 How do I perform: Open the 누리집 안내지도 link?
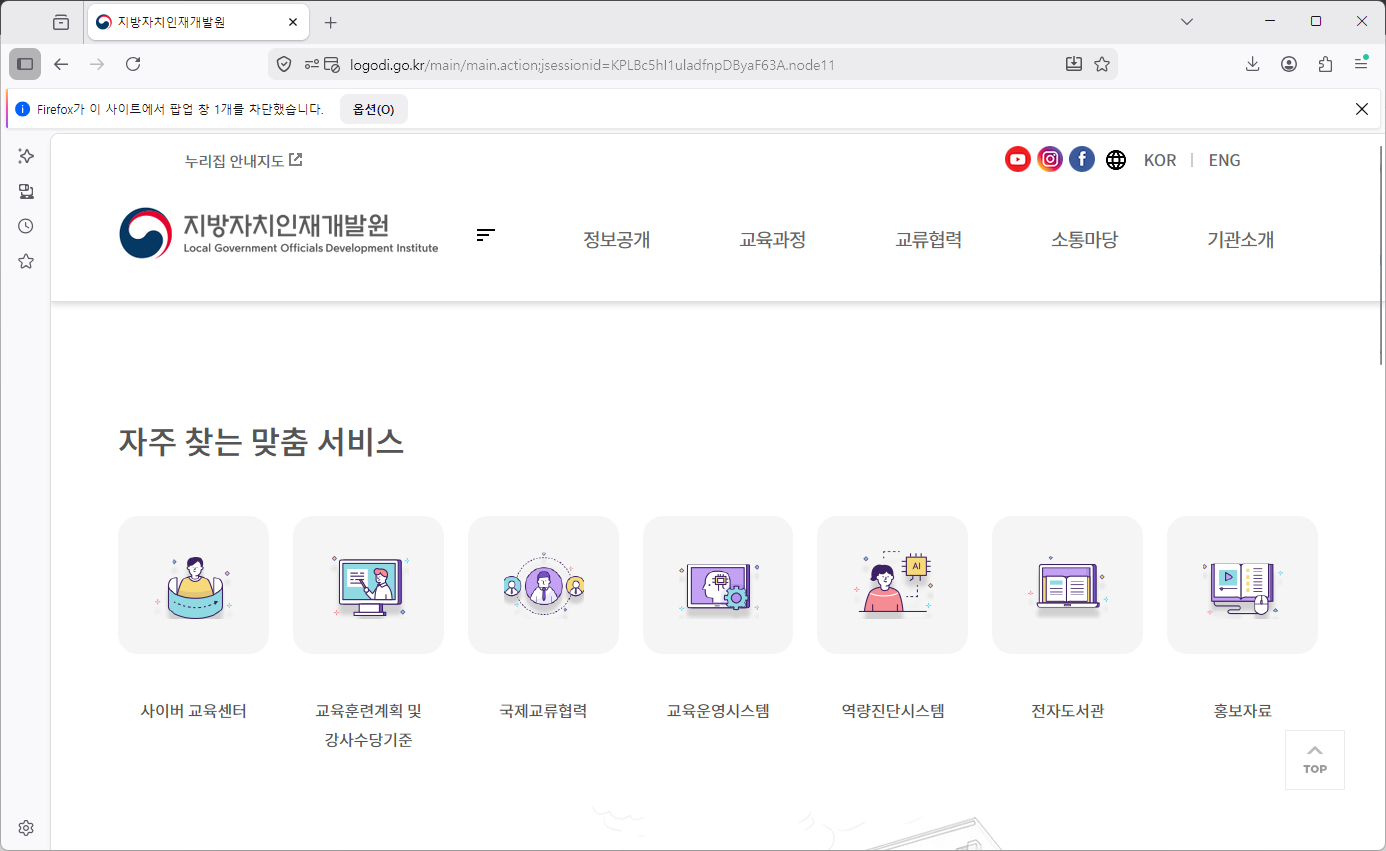coord(244,160)
